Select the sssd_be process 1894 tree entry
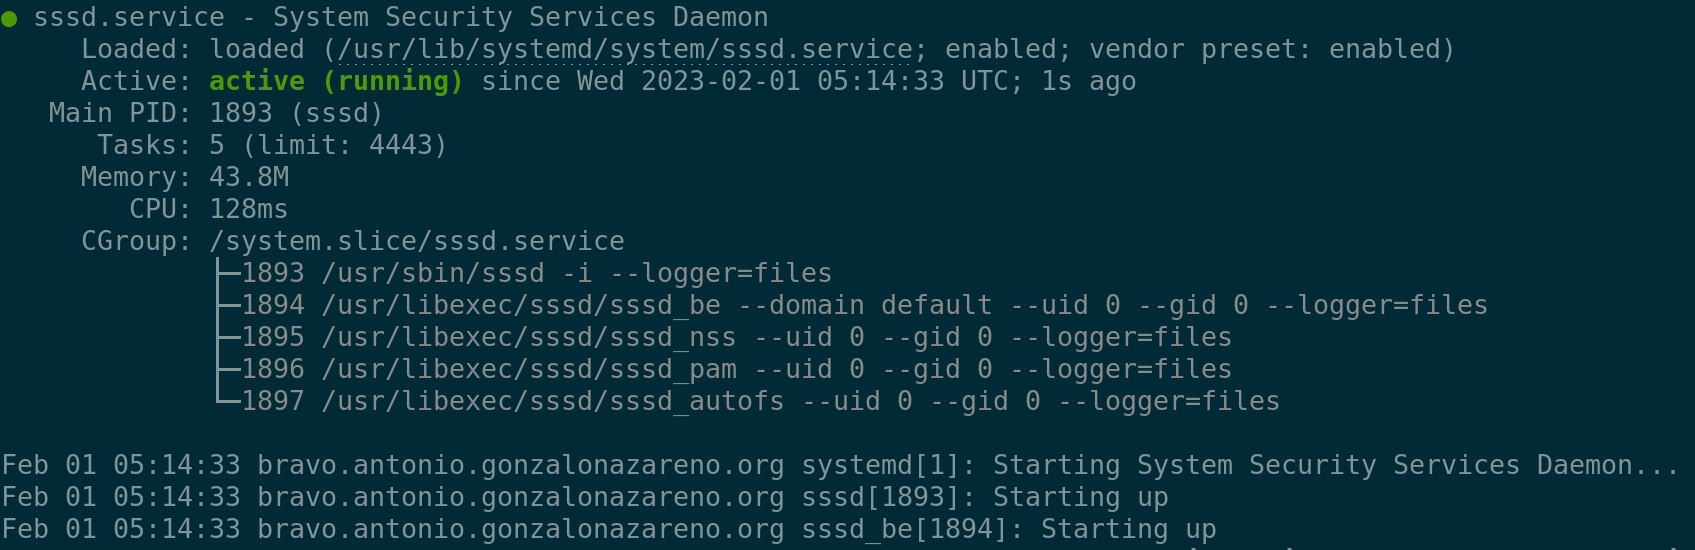 click(x=864, y=306)
